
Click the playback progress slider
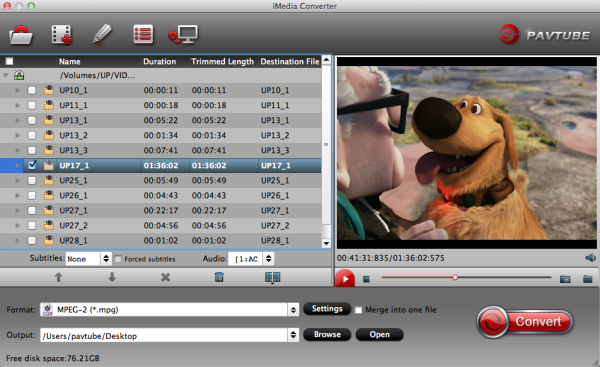click(466, 277)
